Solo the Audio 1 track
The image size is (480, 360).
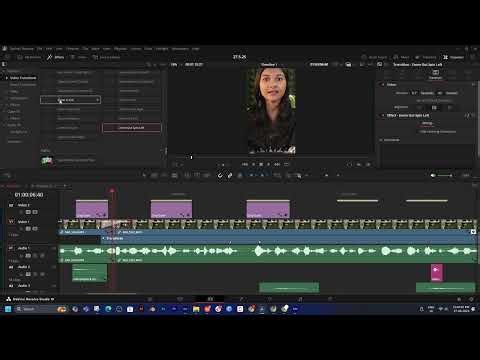[x=35, y=256]
